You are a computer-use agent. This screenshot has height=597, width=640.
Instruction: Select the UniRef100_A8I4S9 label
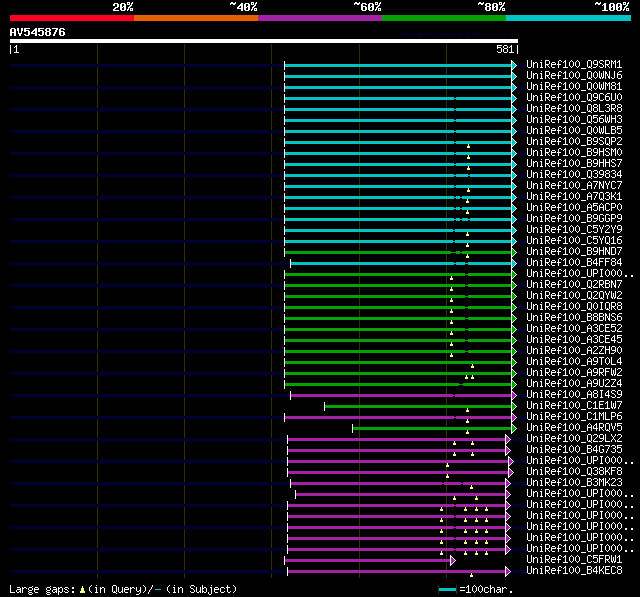coord(574,395)
